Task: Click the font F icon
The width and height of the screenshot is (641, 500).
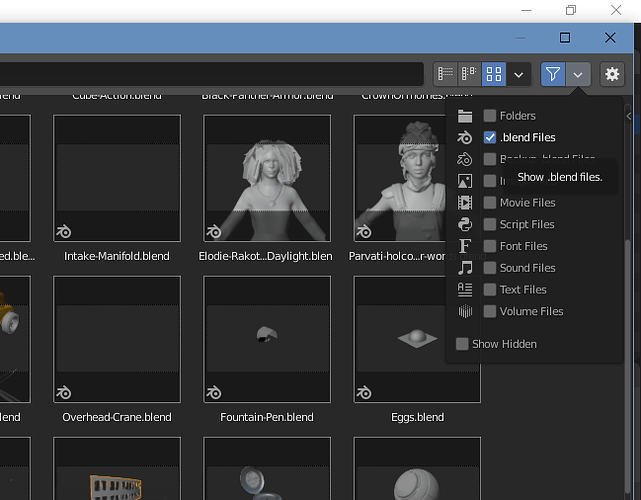Action: (465, 246)
